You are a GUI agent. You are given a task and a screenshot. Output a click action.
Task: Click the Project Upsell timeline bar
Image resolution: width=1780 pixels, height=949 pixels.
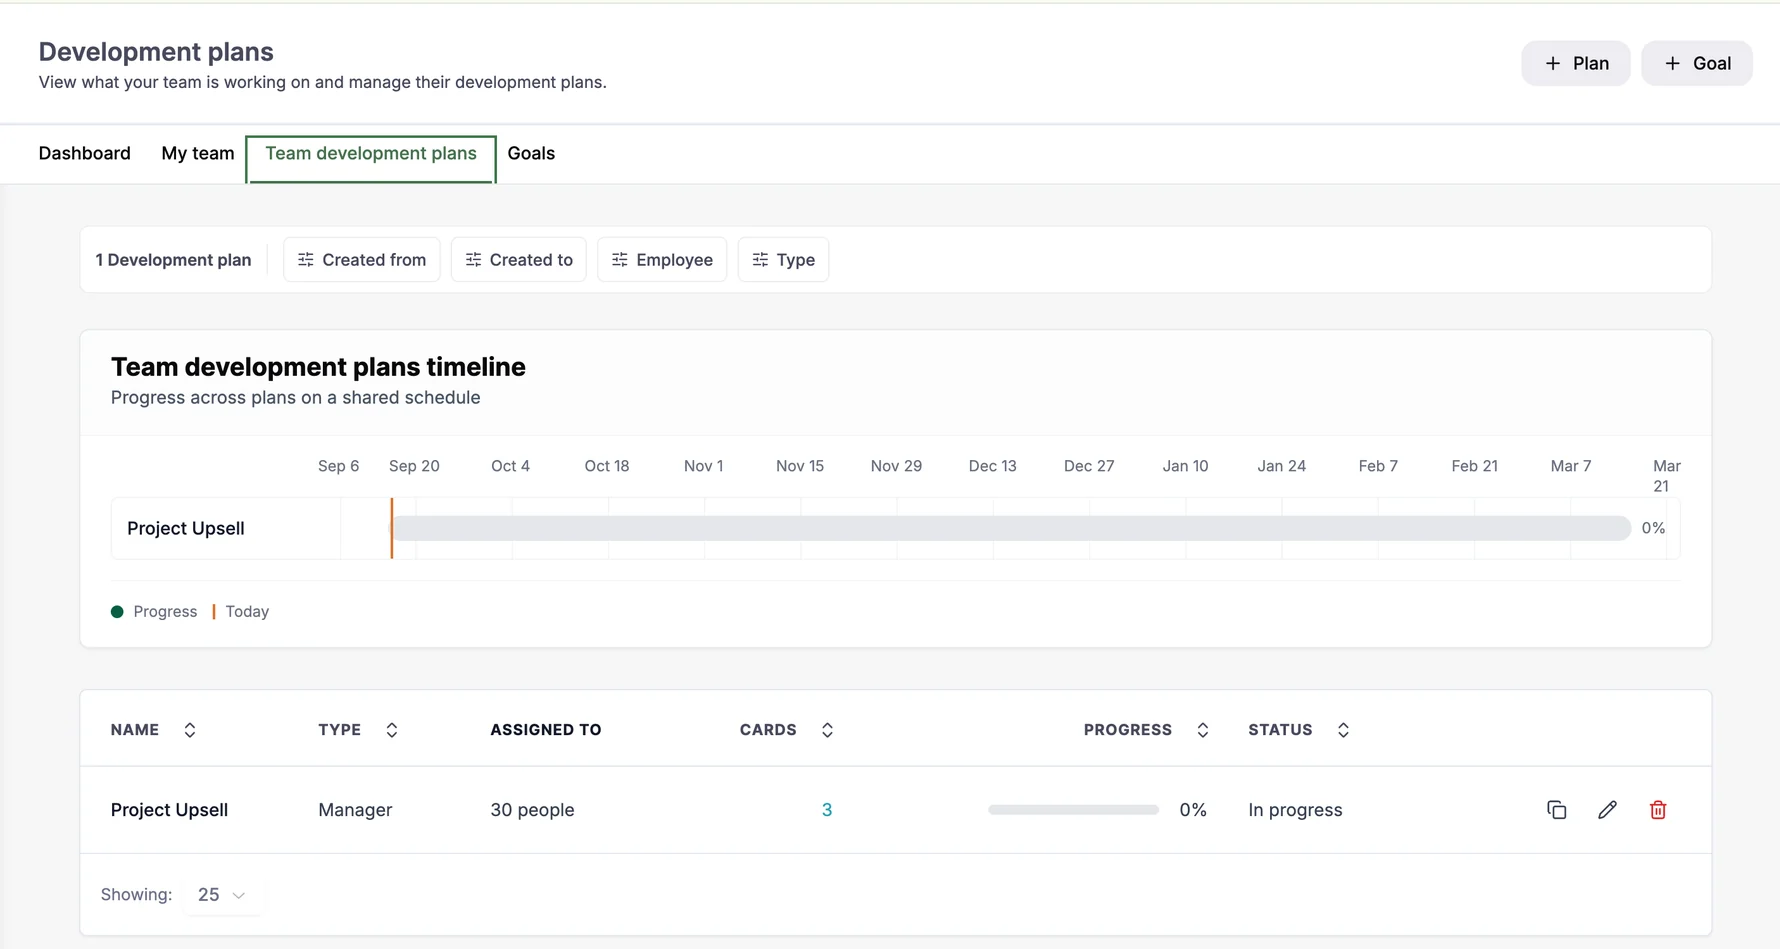click(x=1011, y=528)
